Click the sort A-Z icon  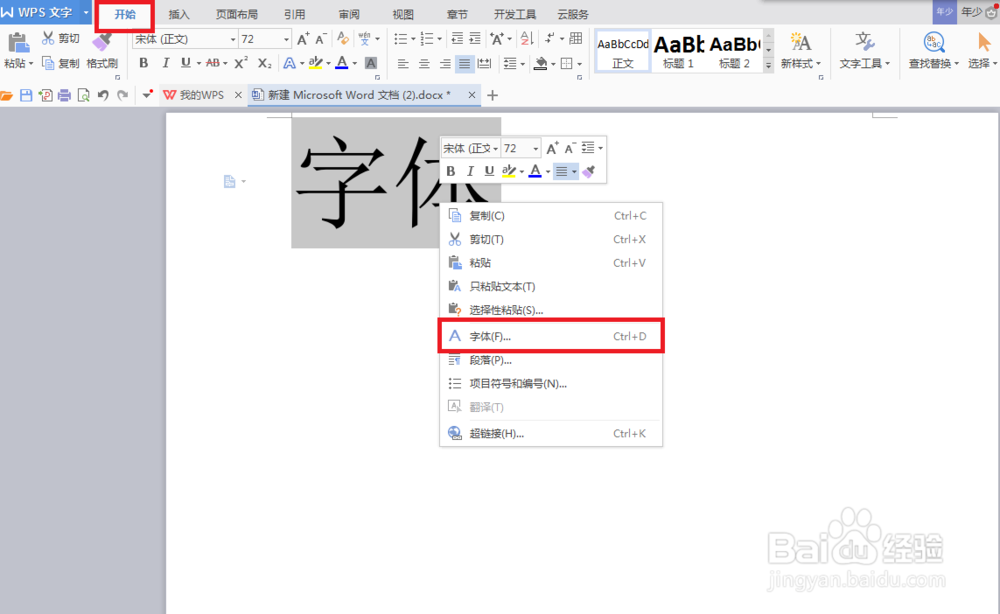pyautogui.click(x=526, y=39)
